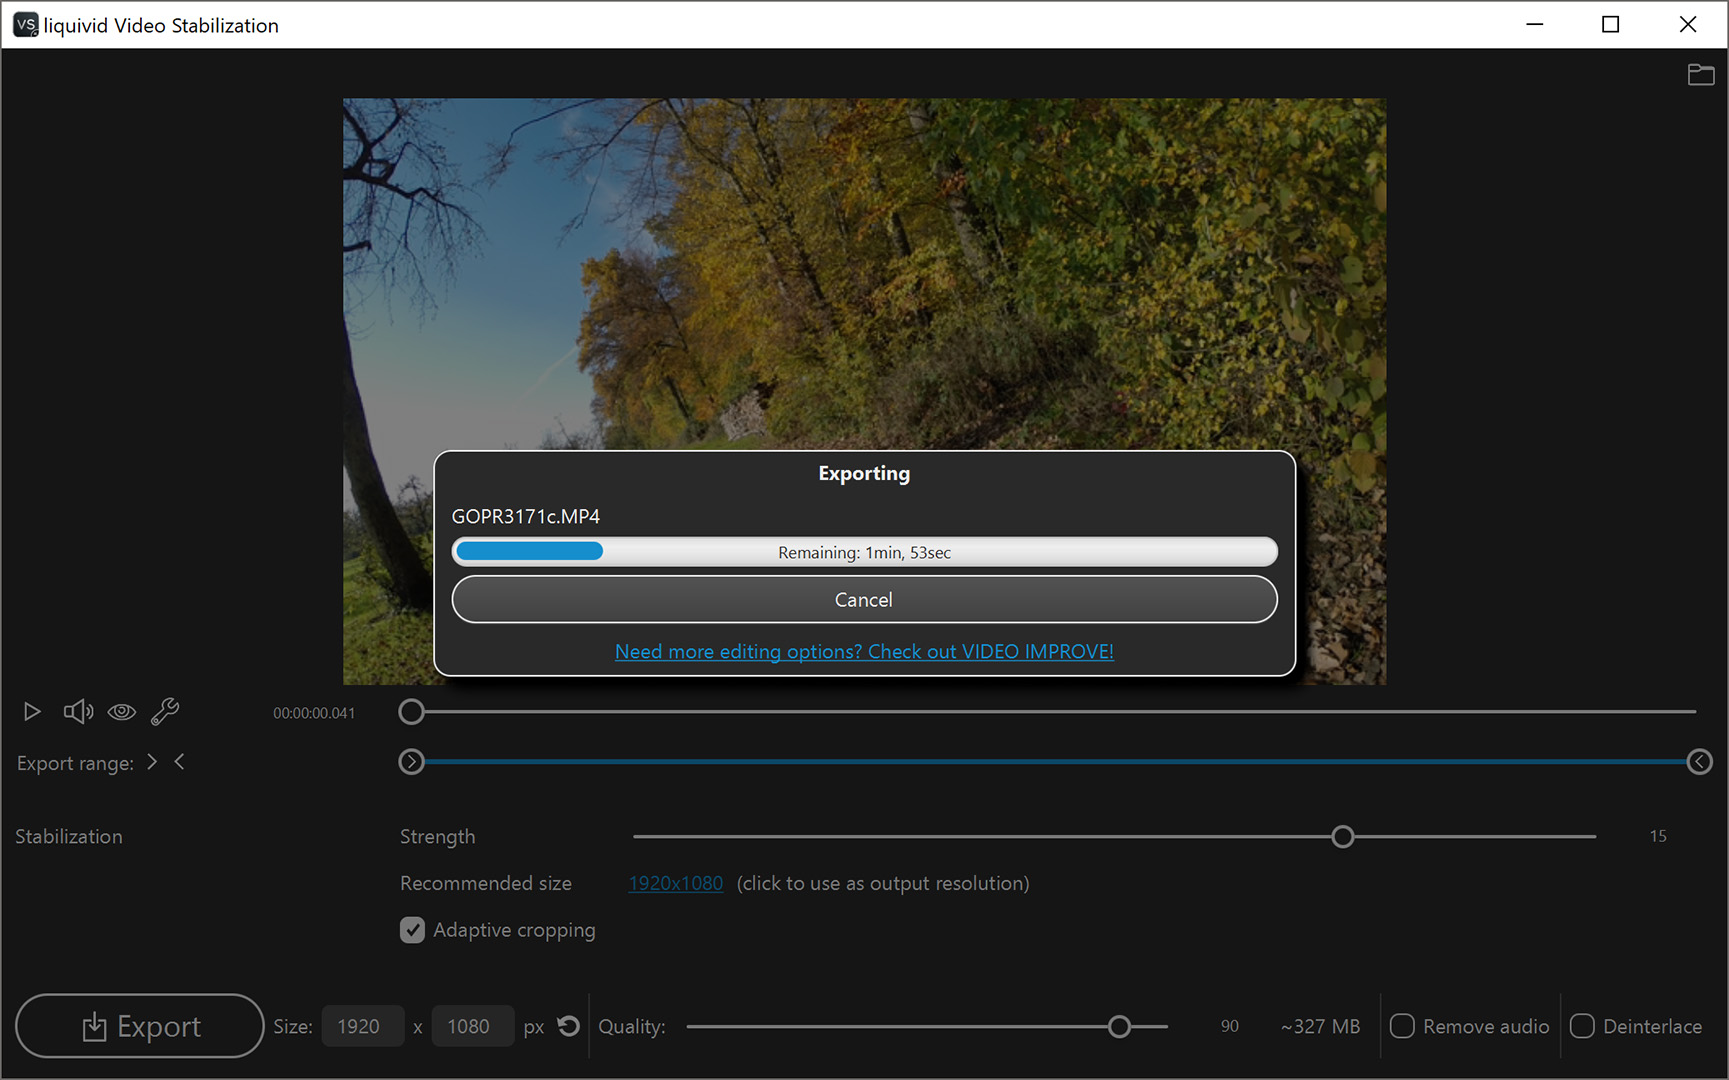The image size is (1729, 1080).
Task: Enable Remove audio
Action: click(1402, 1026)
